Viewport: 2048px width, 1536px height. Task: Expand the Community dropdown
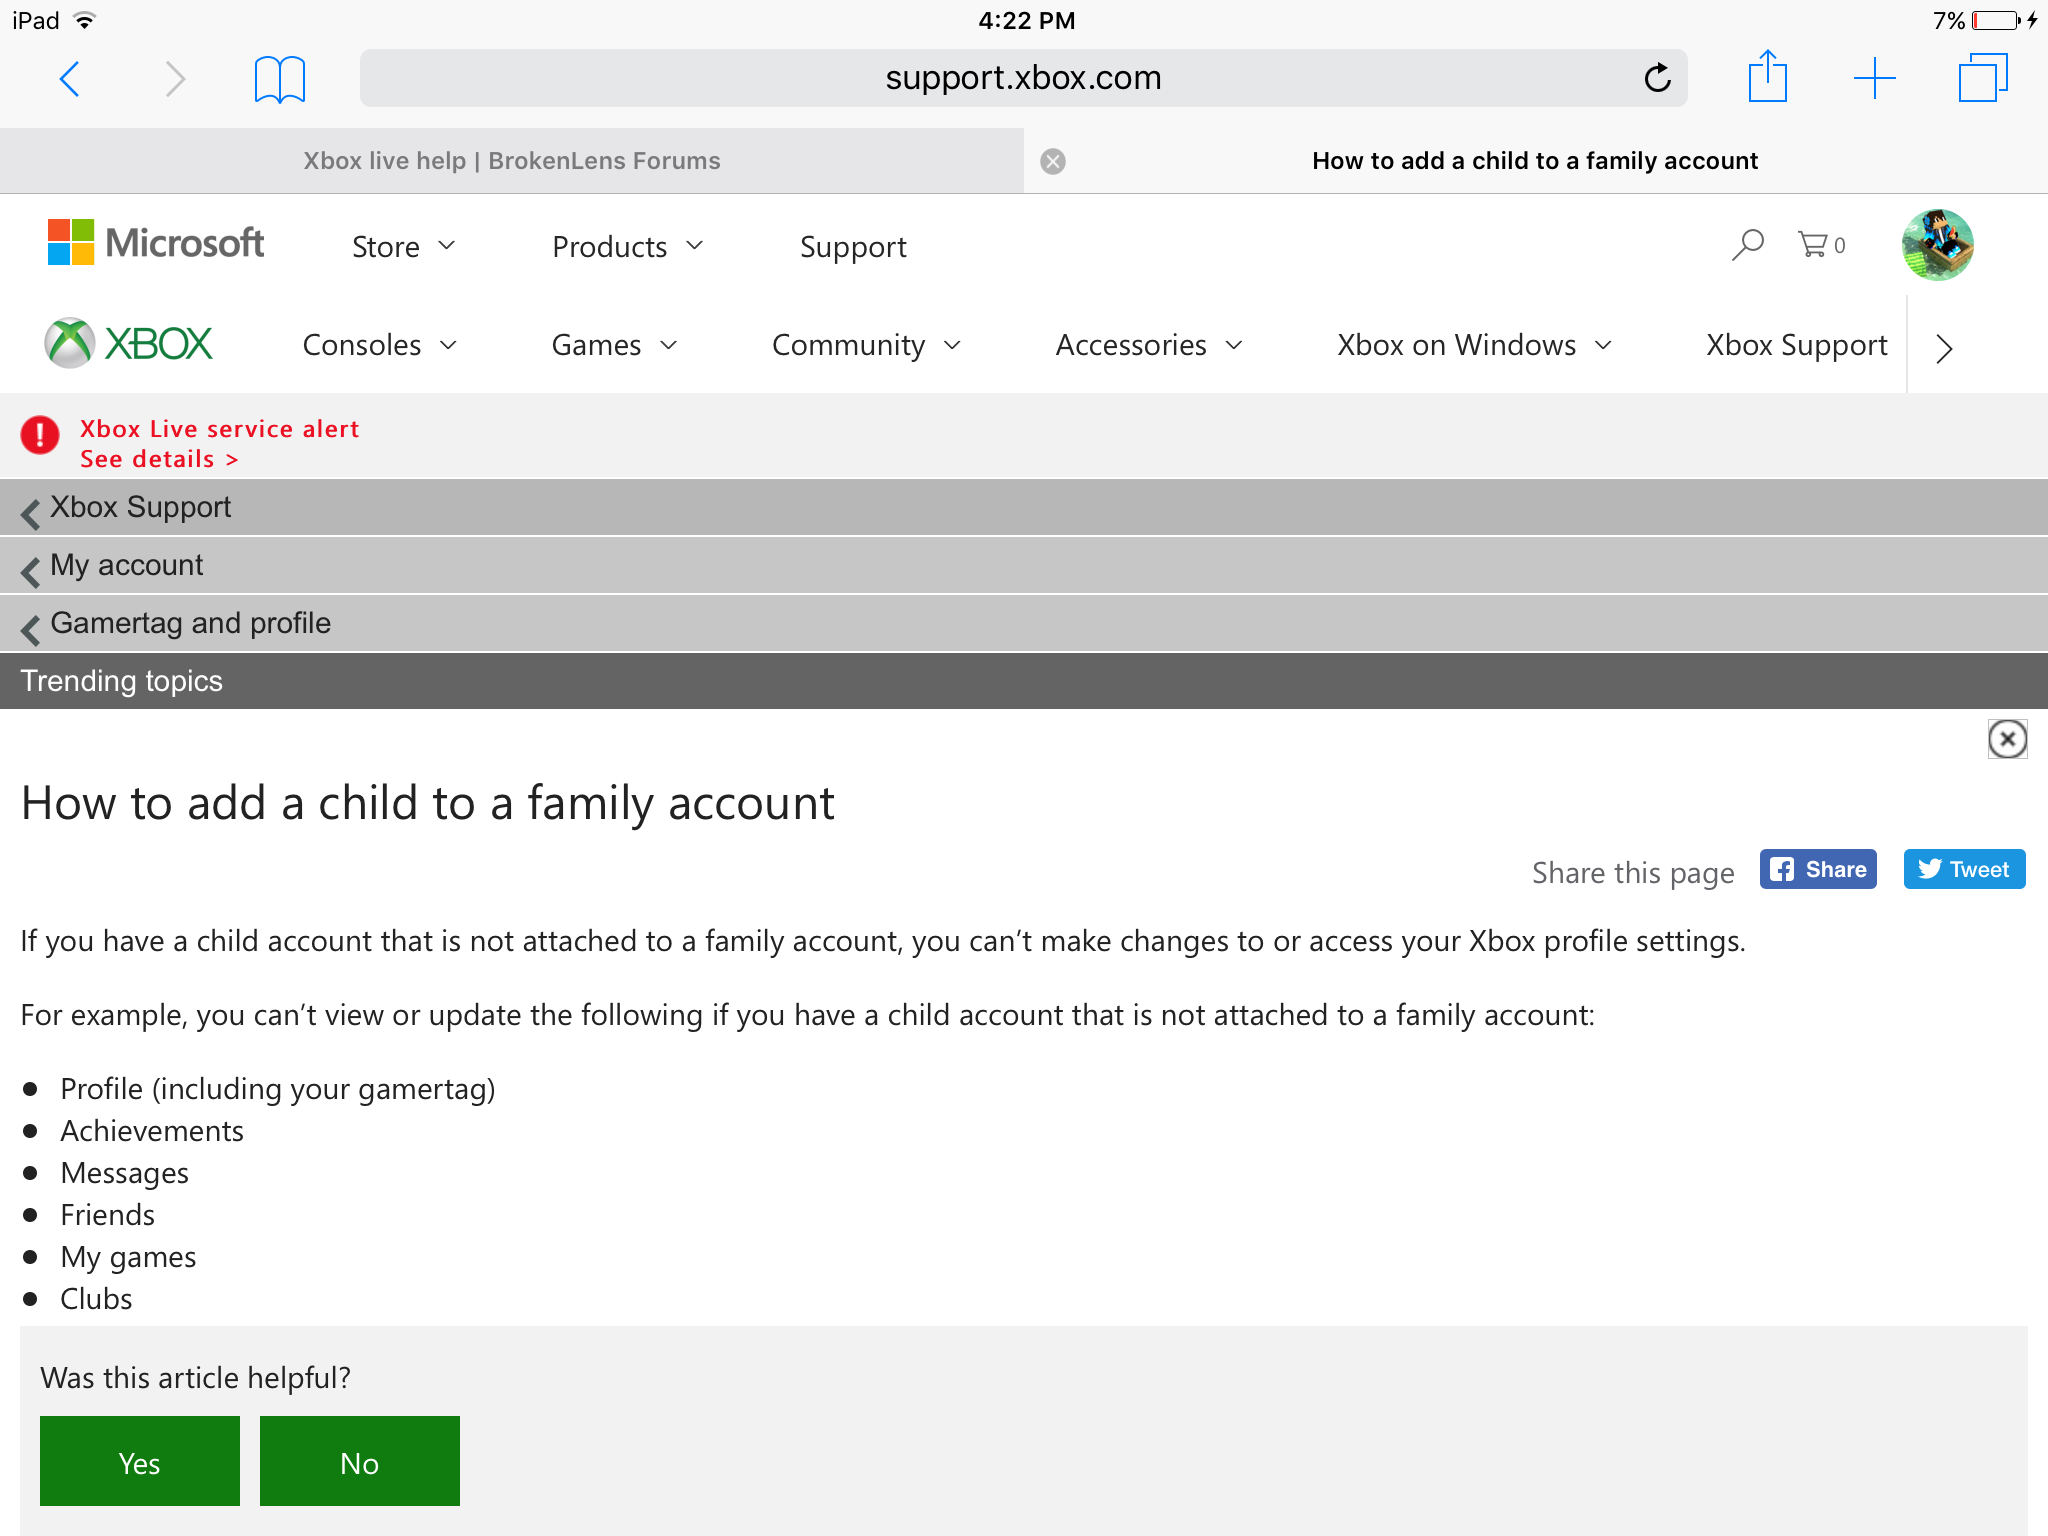pos(866,345)
